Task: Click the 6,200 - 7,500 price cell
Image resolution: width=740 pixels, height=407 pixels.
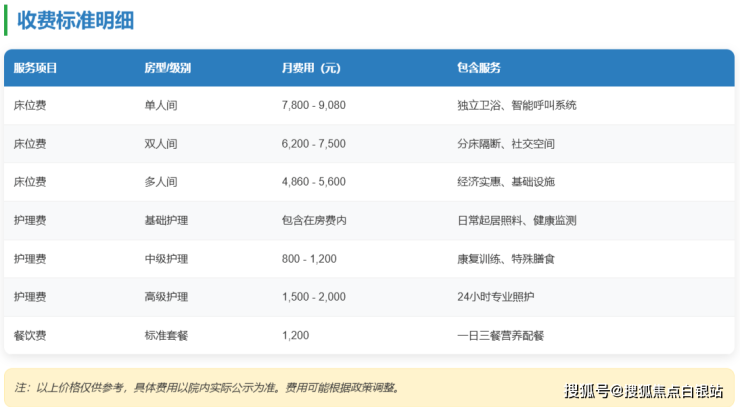Action: point(314,144)
